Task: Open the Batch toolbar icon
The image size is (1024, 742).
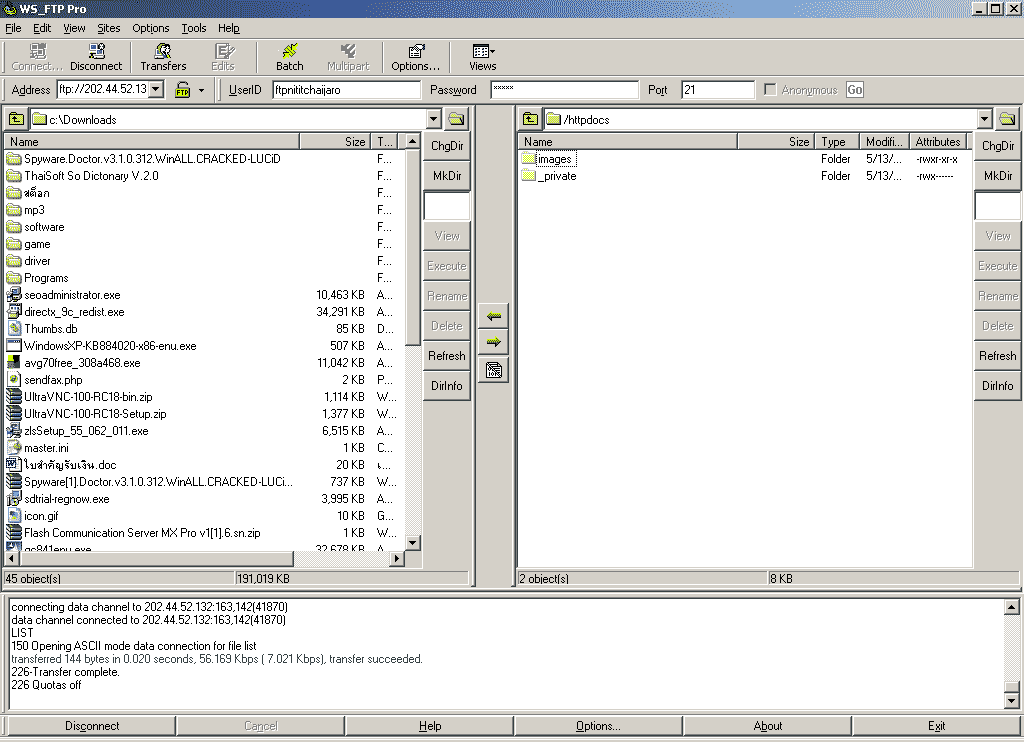Action: tap(289, 57)
